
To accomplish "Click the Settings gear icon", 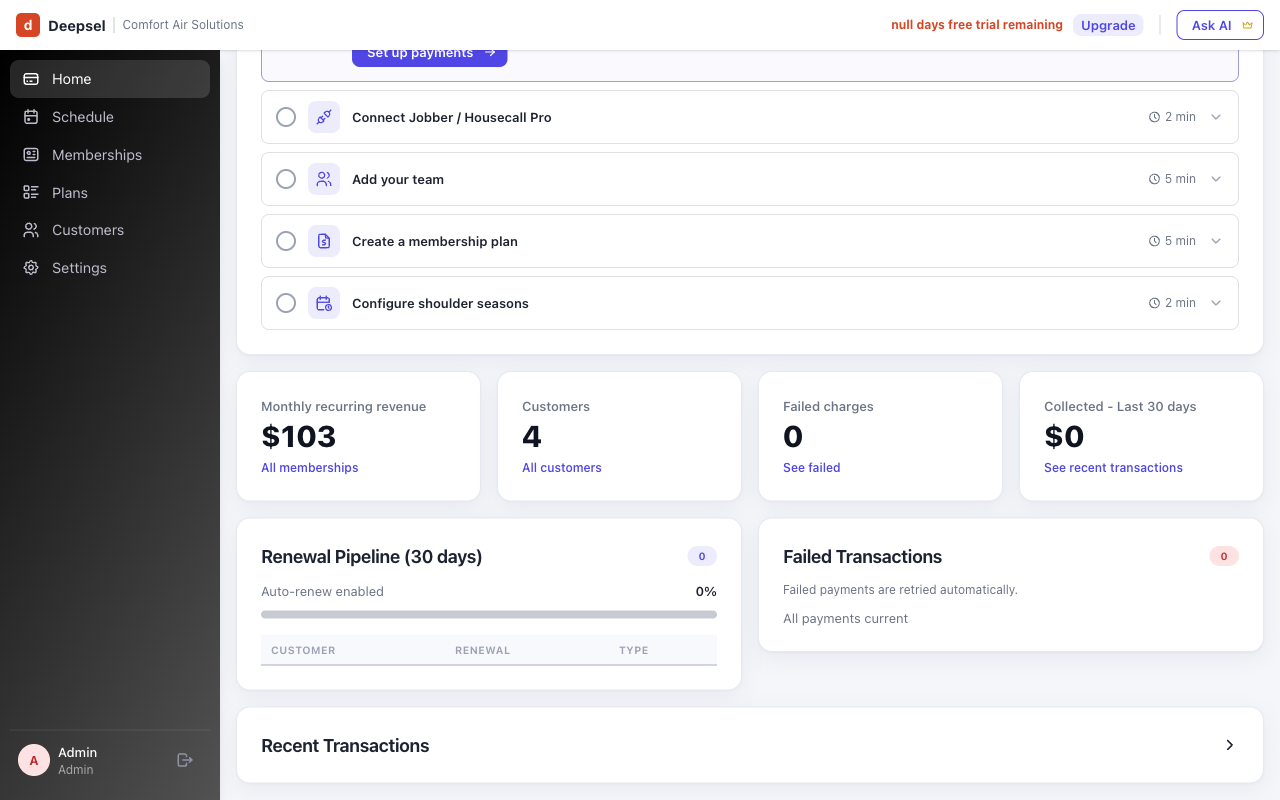I will tap(31, 268).
